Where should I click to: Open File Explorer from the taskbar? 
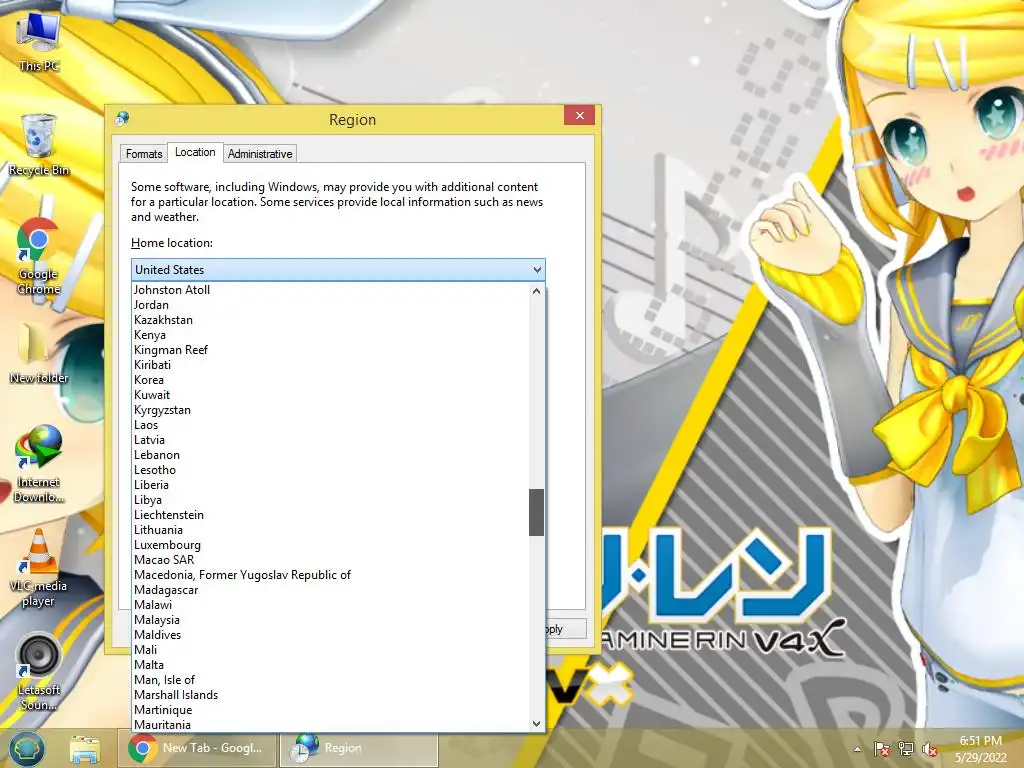point(85,749)
